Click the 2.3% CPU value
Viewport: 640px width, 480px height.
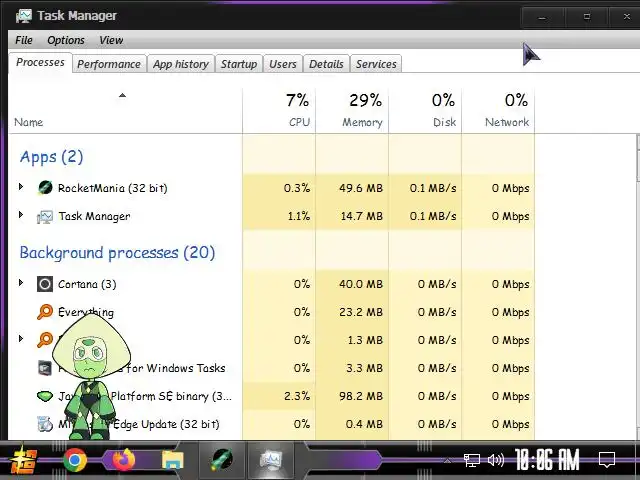tap(297, 396)
